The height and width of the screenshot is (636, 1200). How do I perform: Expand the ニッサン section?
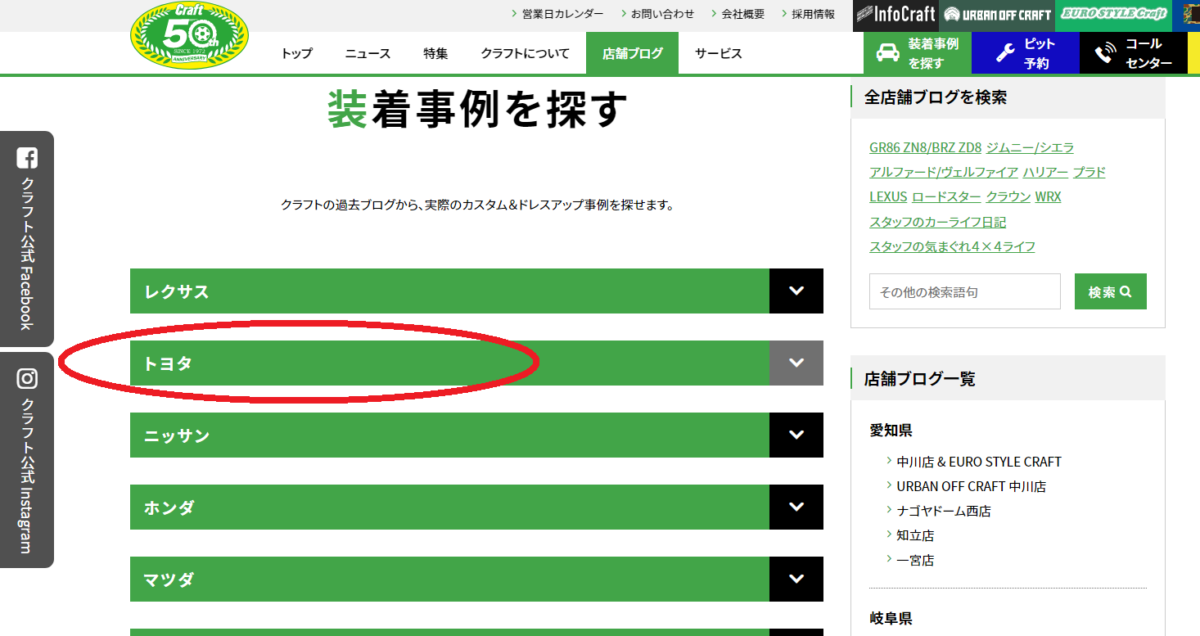coord(796,435)
